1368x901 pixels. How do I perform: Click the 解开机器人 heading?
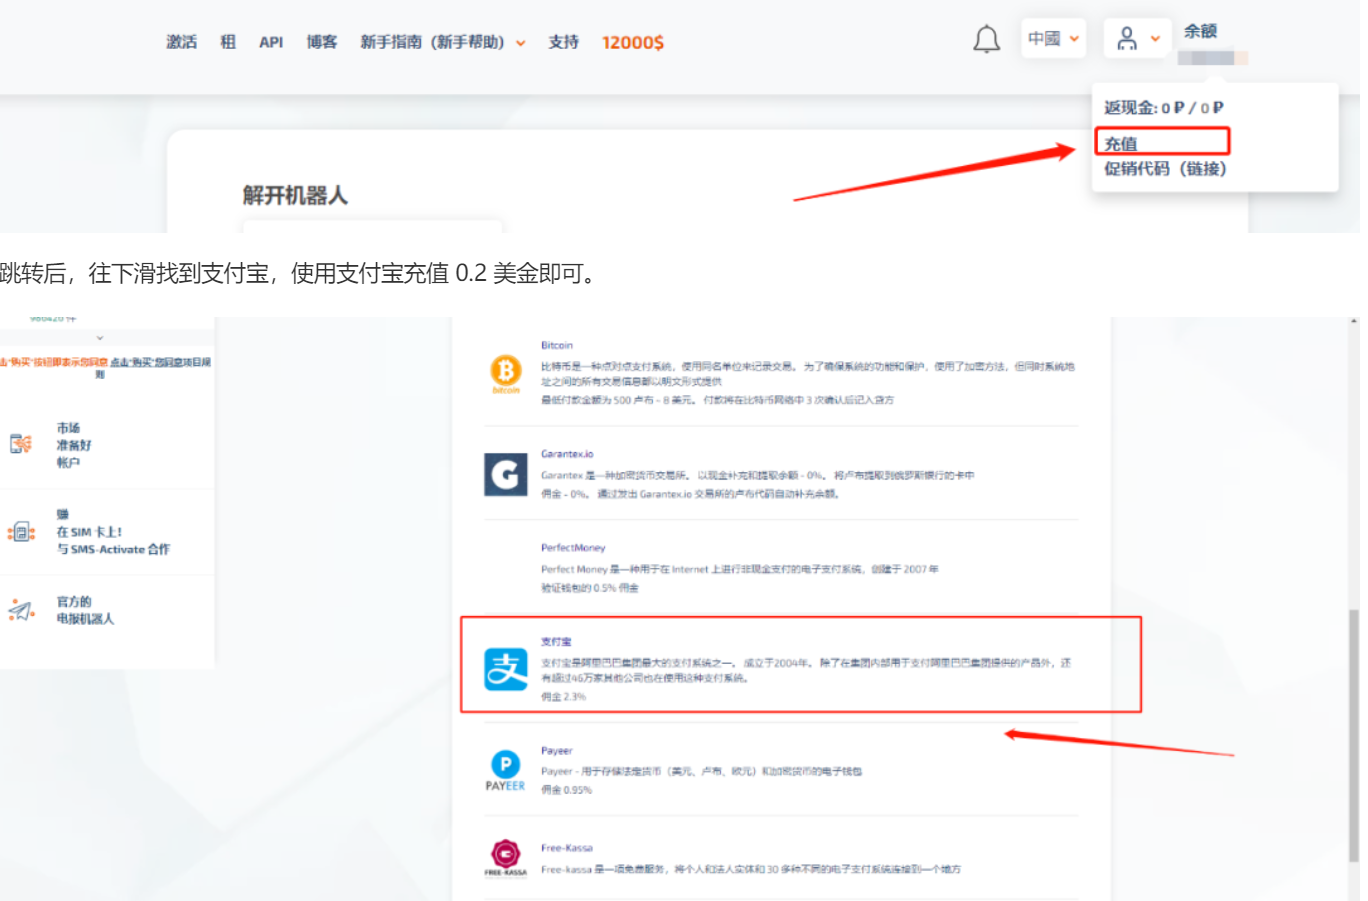tap(295, 196)
